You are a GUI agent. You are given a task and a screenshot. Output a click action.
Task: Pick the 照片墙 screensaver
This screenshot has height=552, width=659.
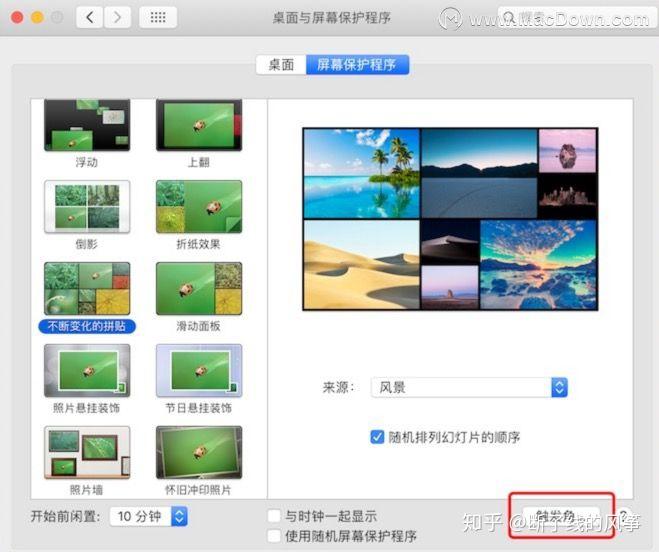click(87, 452)
